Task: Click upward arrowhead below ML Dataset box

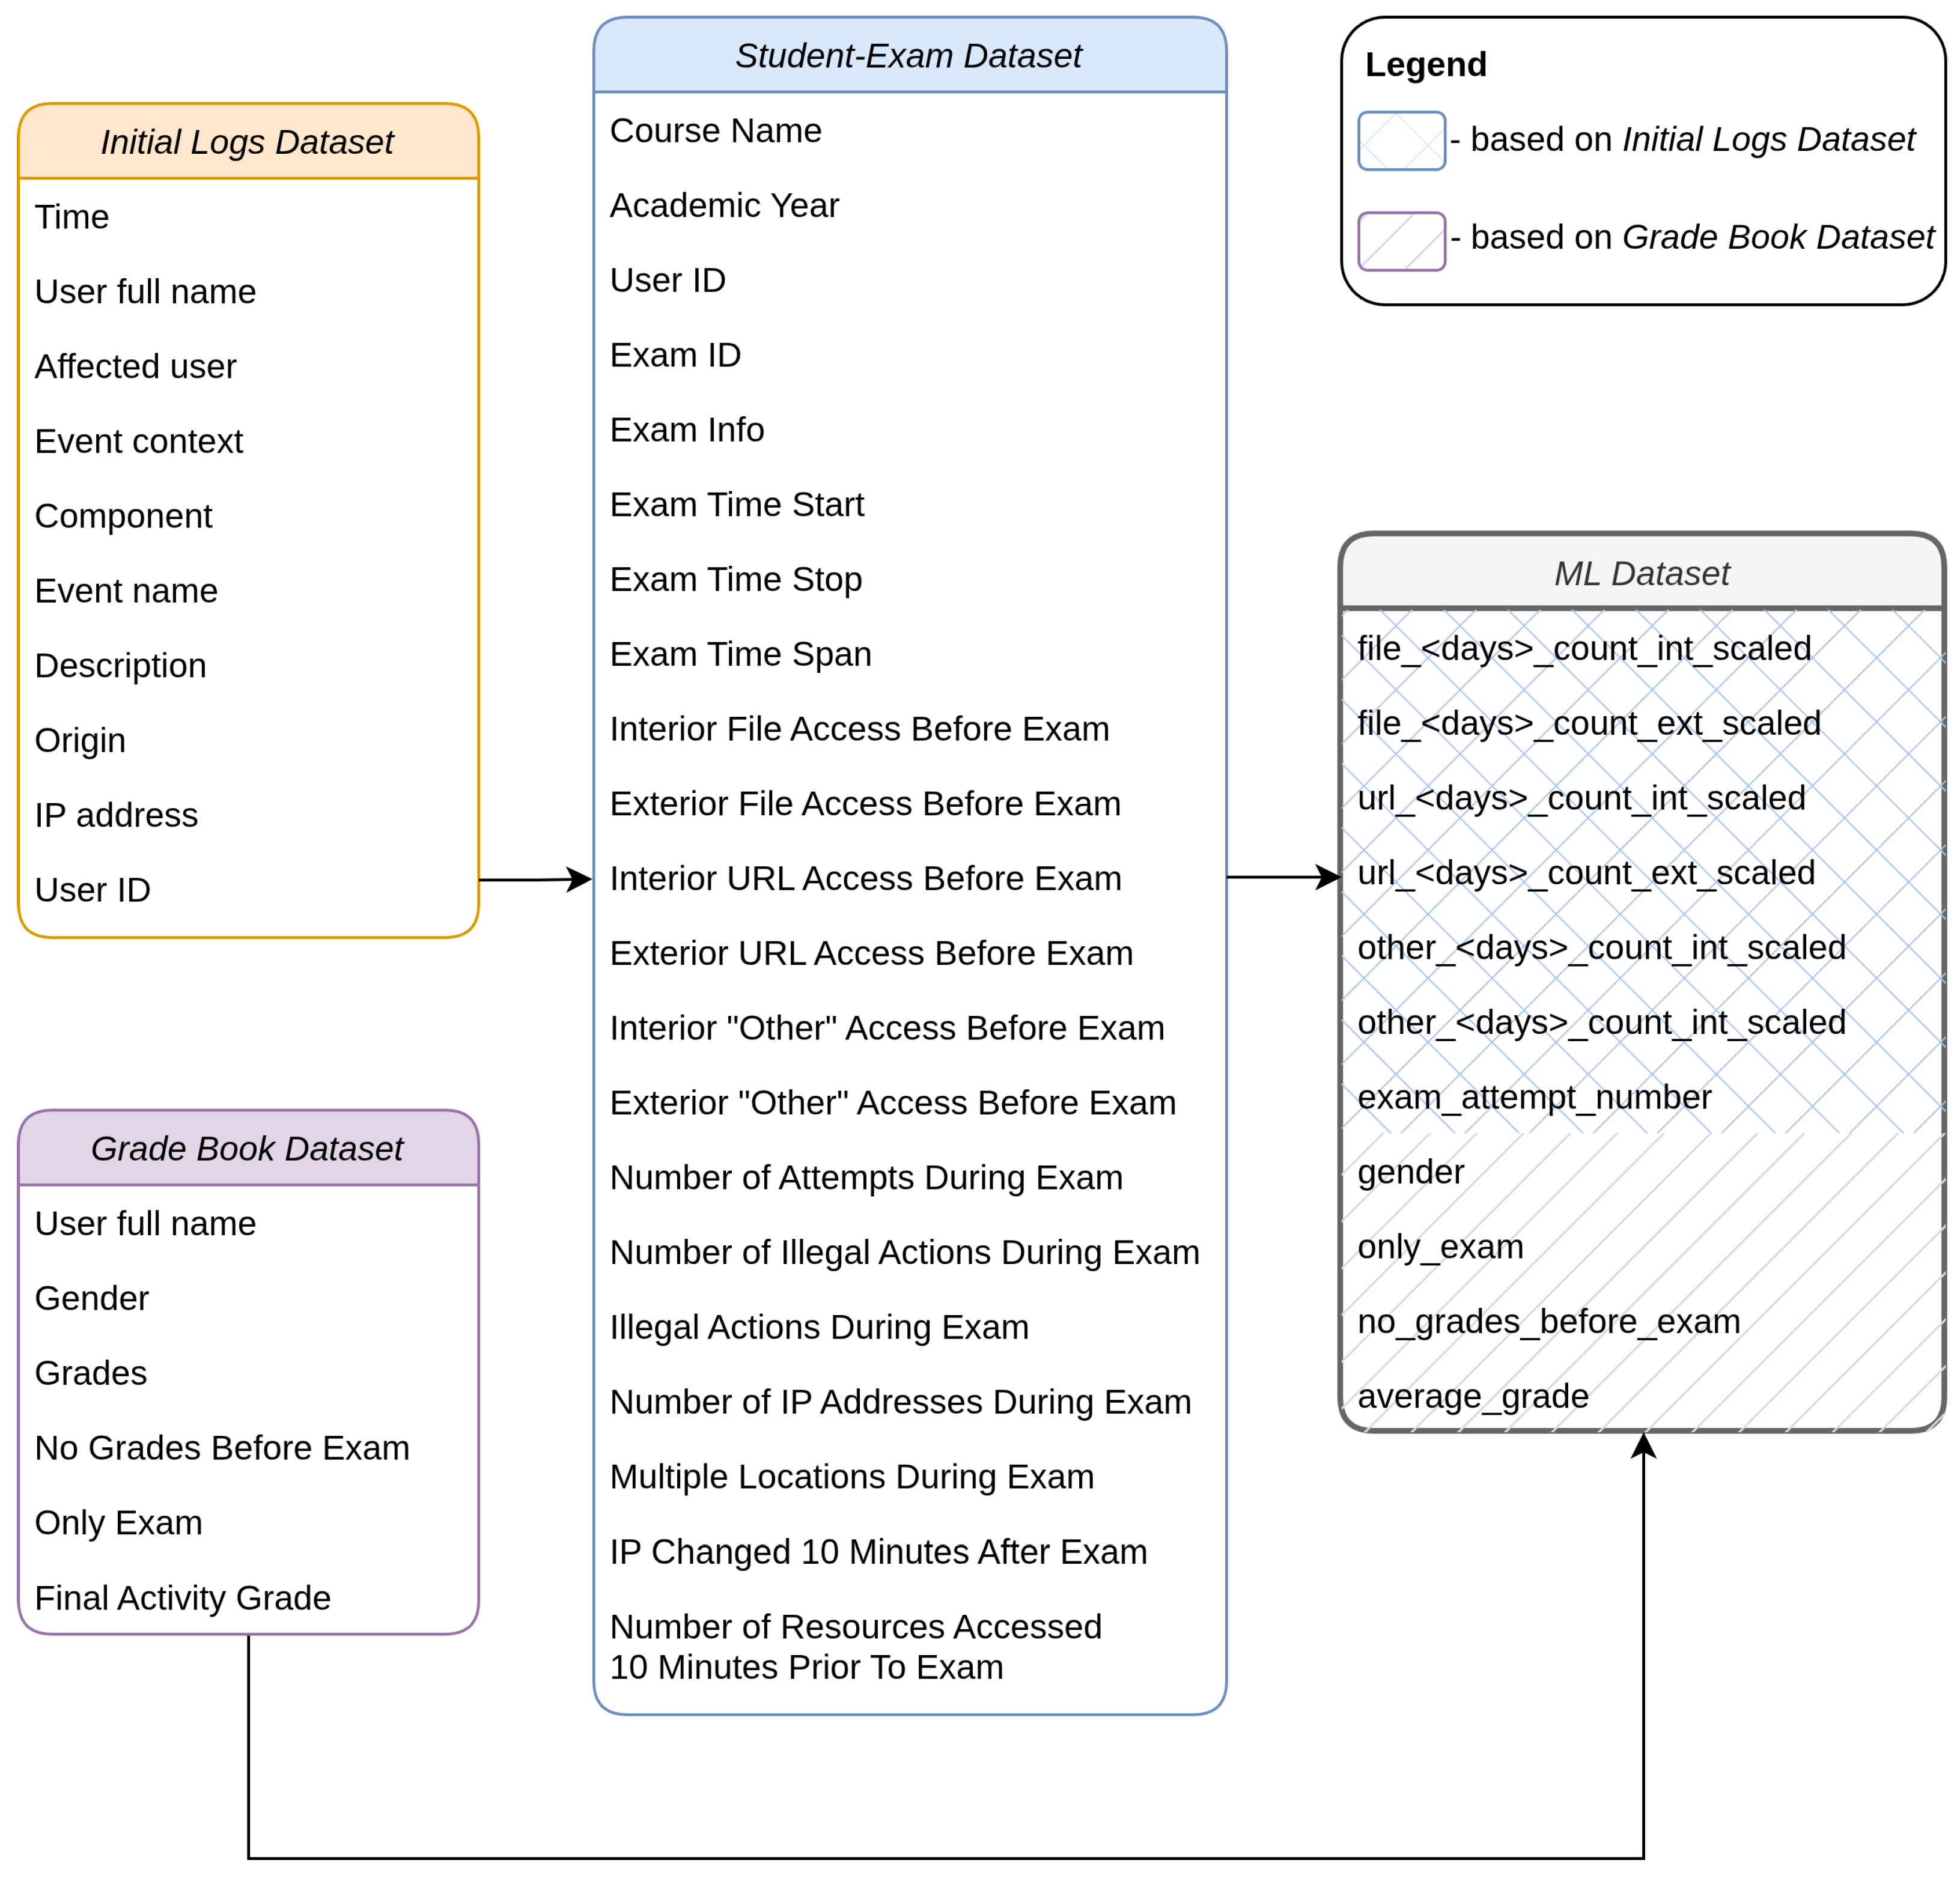Action: (1643, 1447)
